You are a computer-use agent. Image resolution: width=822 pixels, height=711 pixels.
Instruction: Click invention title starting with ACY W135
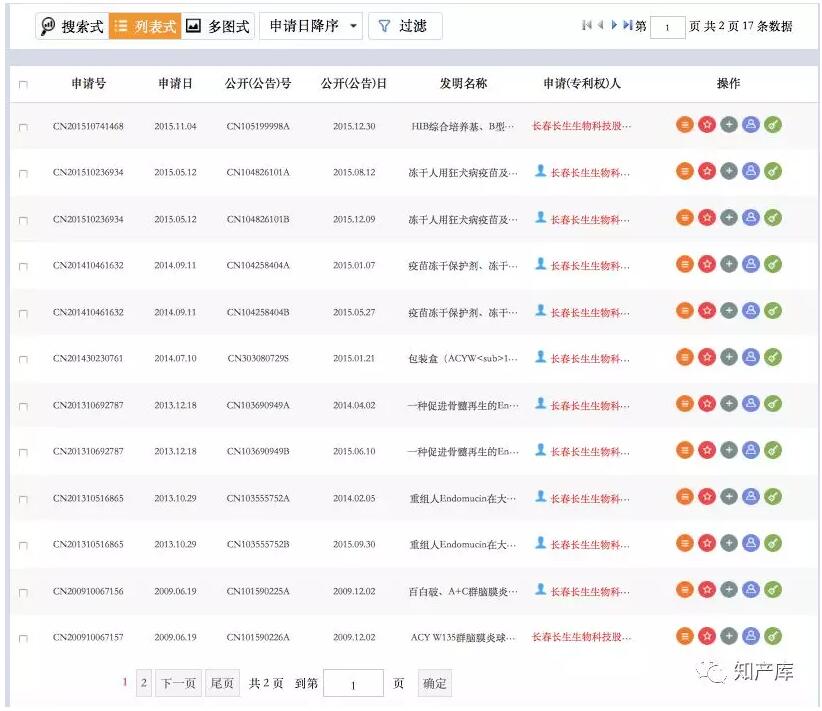click(x=463, y=638)
